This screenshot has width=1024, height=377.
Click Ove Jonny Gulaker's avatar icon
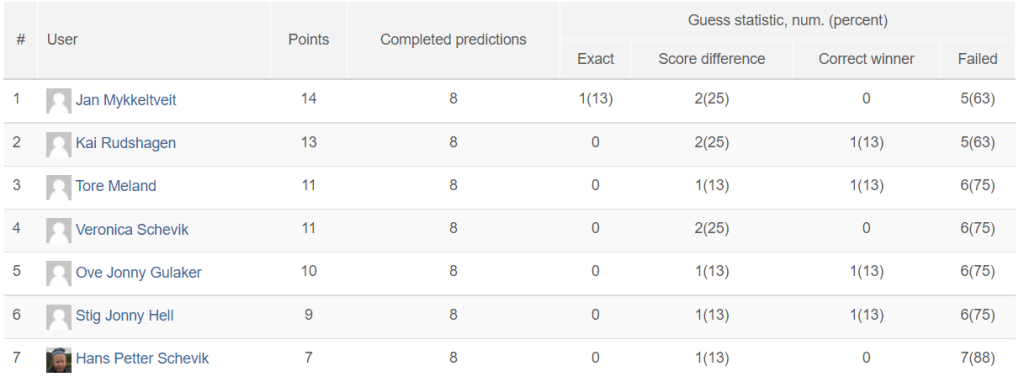pyautogui.click(x=59, y=274)
